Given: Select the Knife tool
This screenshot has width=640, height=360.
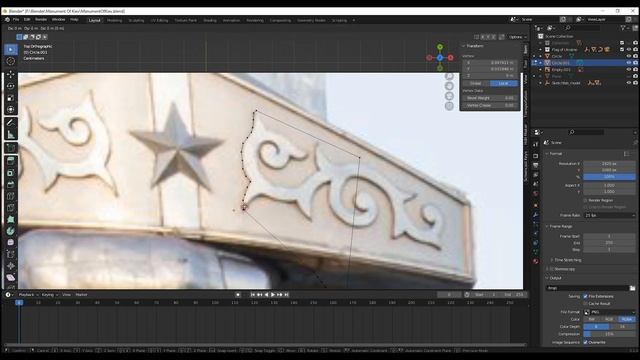Looking at the screenshot, I should 11,208.
